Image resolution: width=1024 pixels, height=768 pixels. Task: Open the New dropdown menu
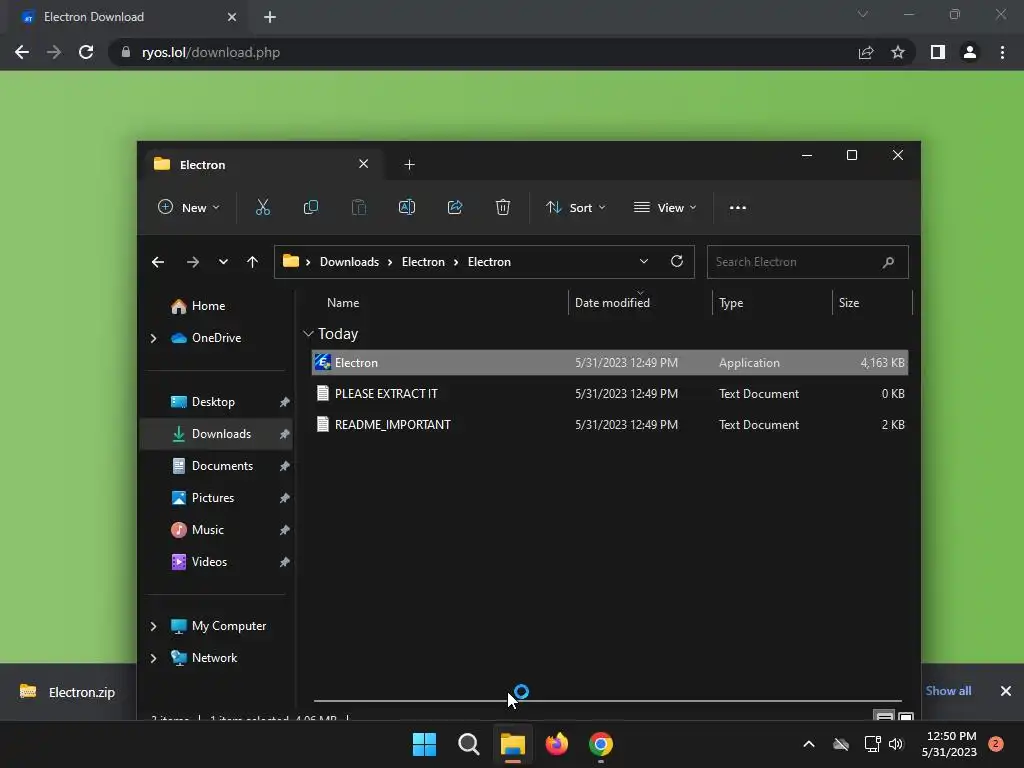click(x=189, y=208)
